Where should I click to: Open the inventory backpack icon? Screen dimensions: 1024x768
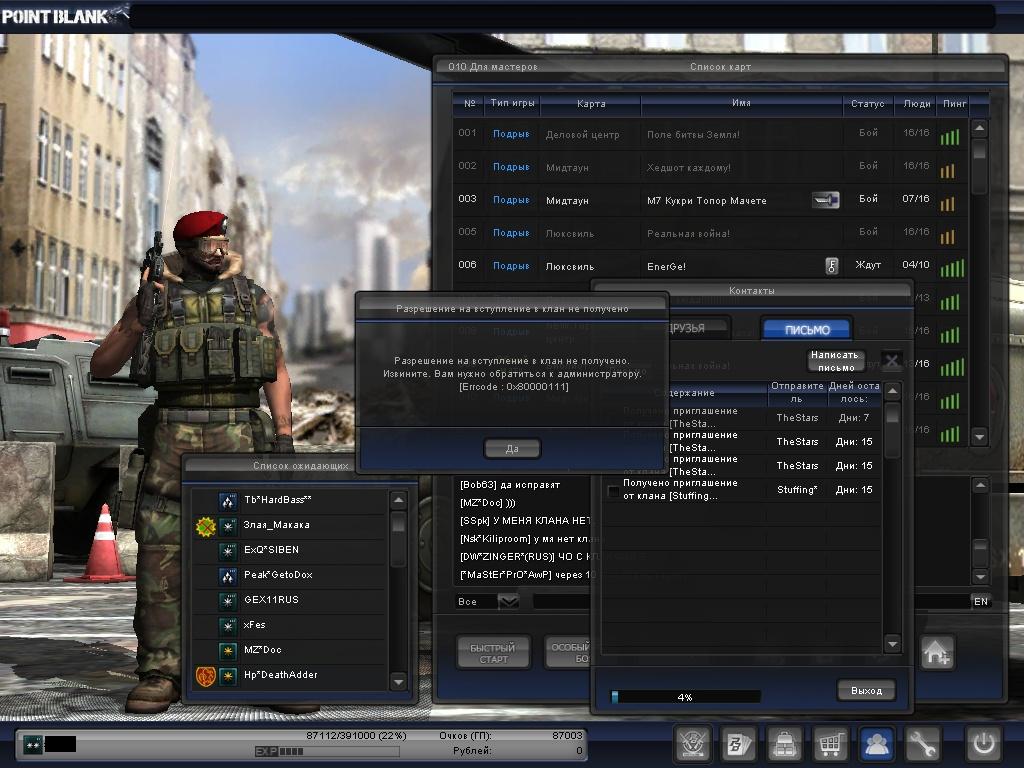click(x=785, y=744)
